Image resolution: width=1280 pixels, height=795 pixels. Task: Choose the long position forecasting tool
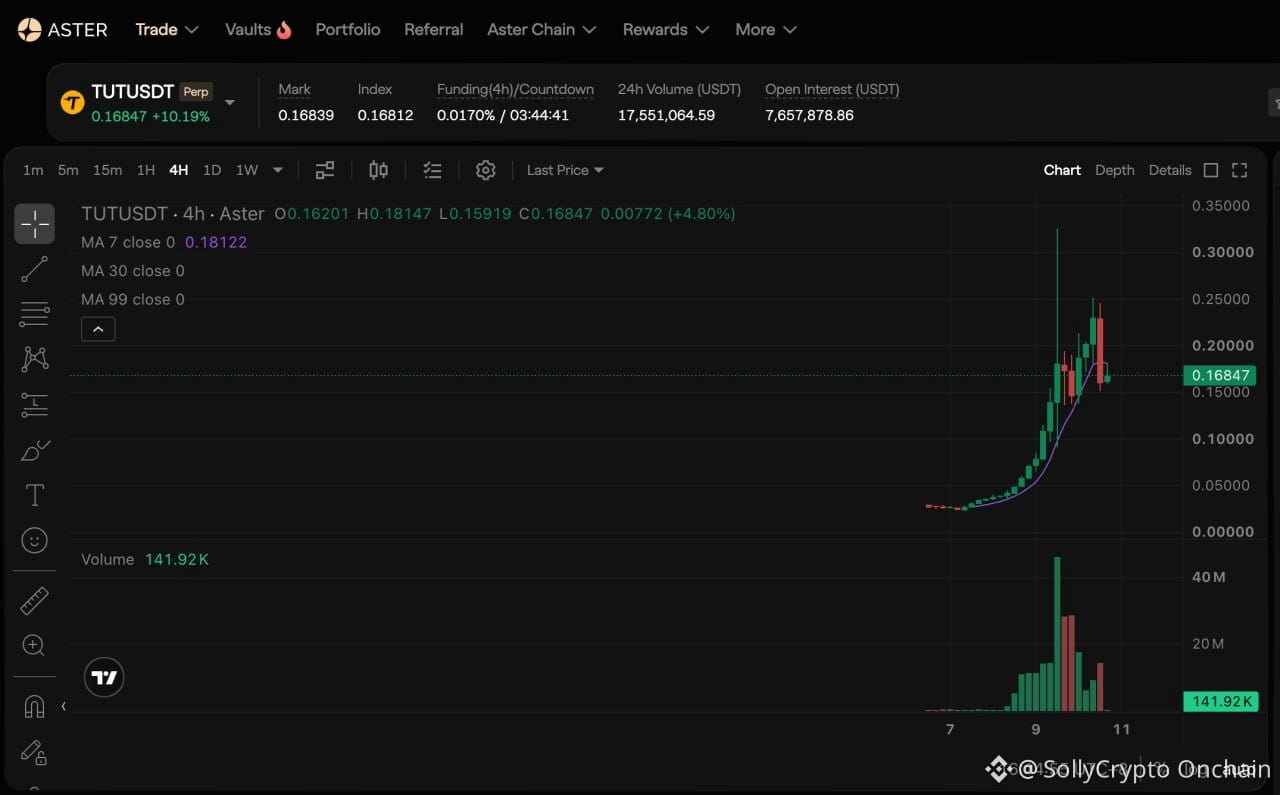click(34, 405)
